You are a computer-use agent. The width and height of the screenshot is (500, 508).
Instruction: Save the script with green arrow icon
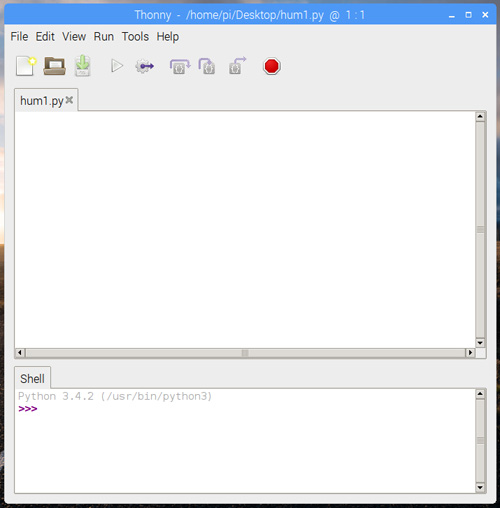coord(82,66)
